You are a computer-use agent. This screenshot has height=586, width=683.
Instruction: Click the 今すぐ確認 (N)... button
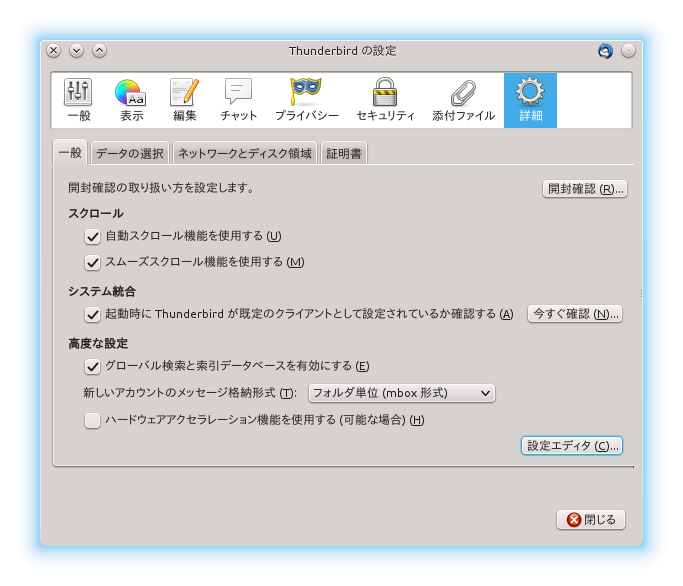pos(575,314)
